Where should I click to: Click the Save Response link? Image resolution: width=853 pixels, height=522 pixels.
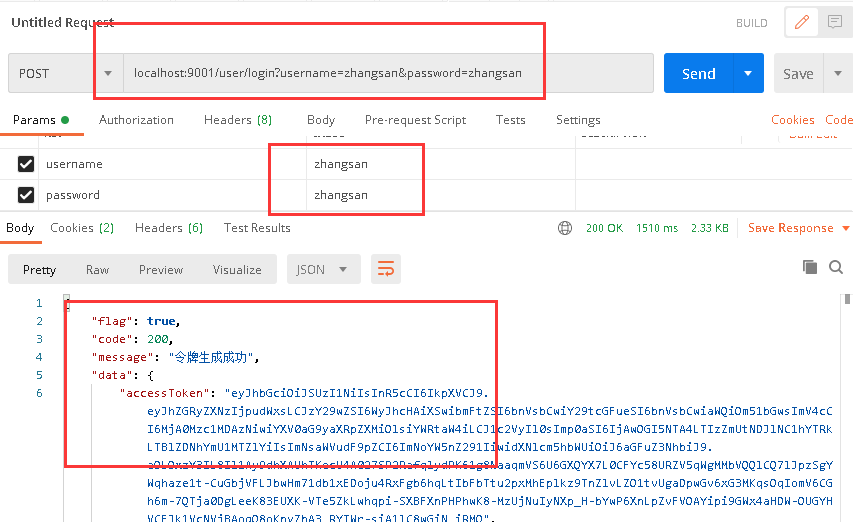pos(790,228)
